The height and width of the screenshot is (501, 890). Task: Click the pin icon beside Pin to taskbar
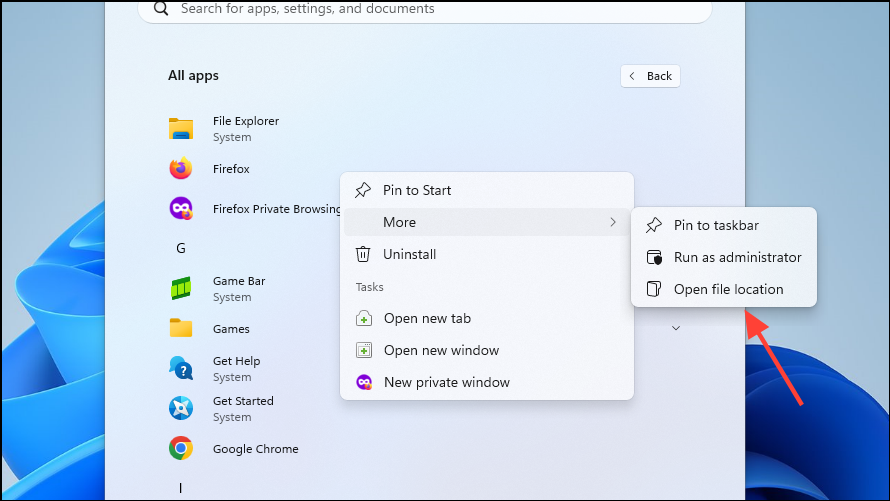[654, 225]
